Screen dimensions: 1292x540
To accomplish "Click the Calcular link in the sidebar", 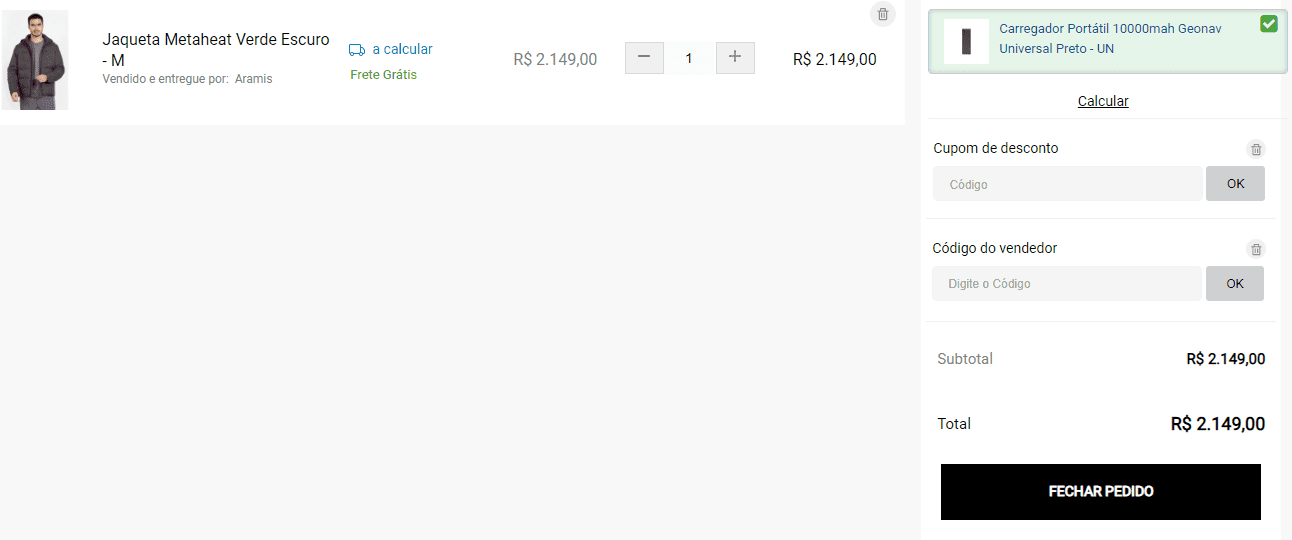I will (1103, 101).
